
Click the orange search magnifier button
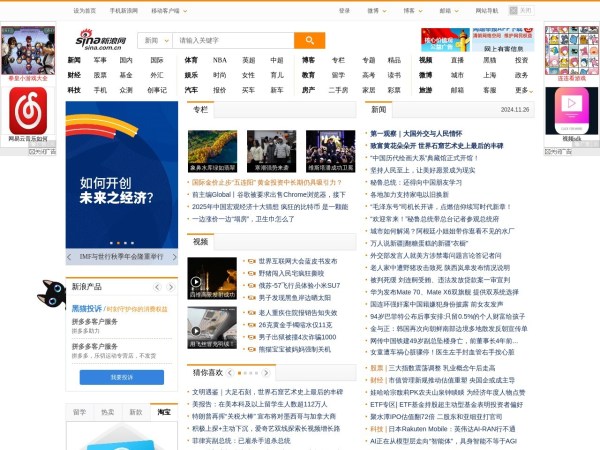(x=311, y=41)
